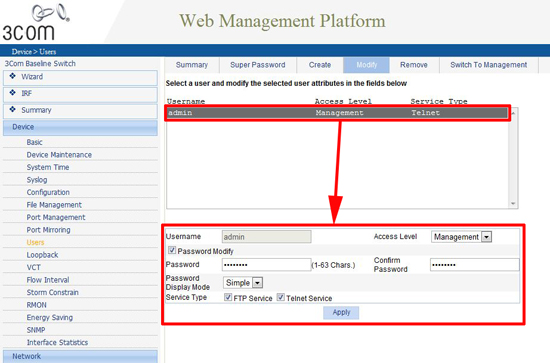Open System Time settings

(48, 167)
